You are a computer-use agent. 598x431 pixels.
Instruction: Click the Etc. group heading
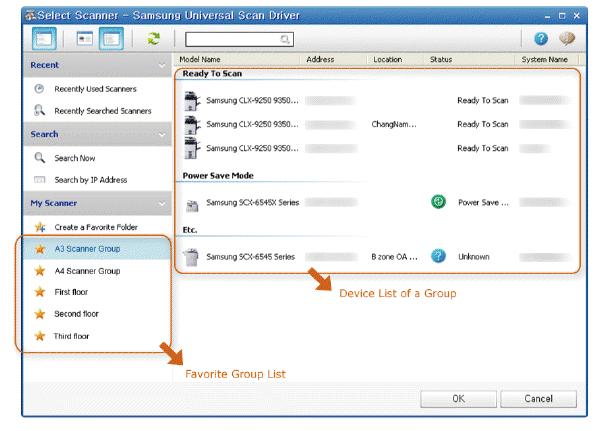190,230
